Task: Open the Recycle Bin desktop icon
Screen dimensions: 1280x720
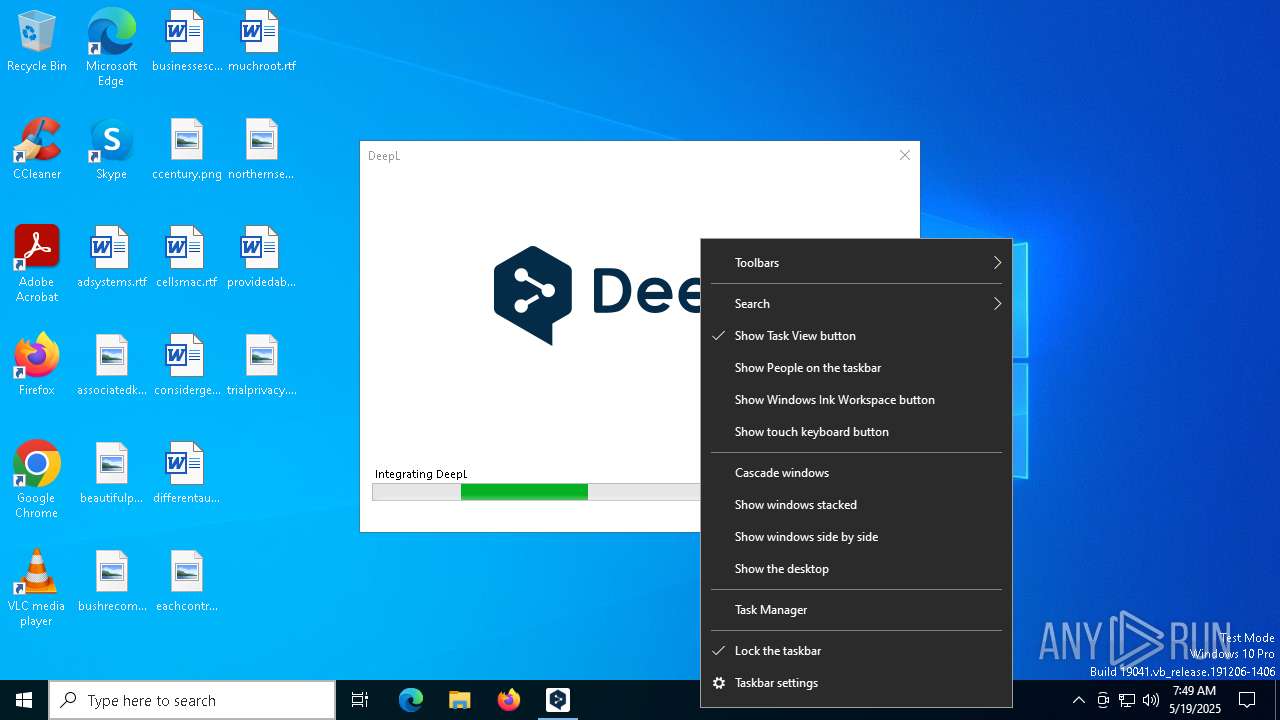Action: 37,41
